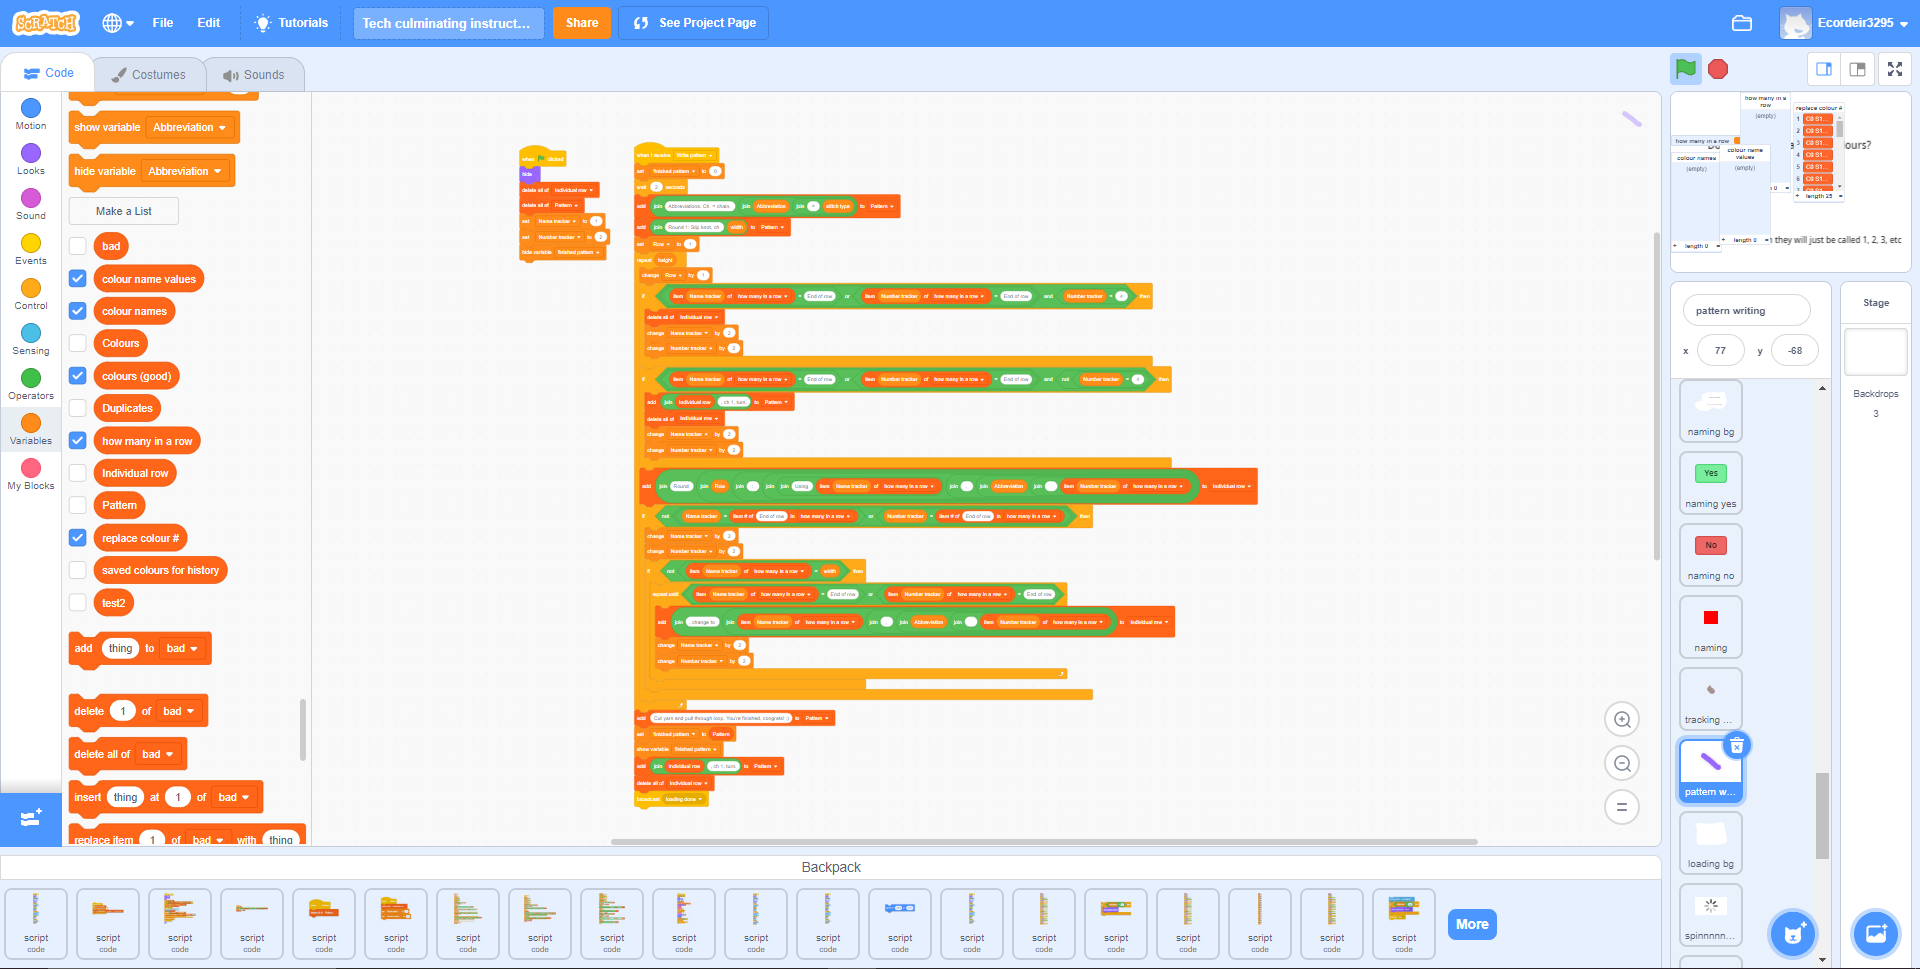Screen dimensions: 1920x969
Task: Open the Ecordeir3295 account menu
Action: tap(1846, 22)
